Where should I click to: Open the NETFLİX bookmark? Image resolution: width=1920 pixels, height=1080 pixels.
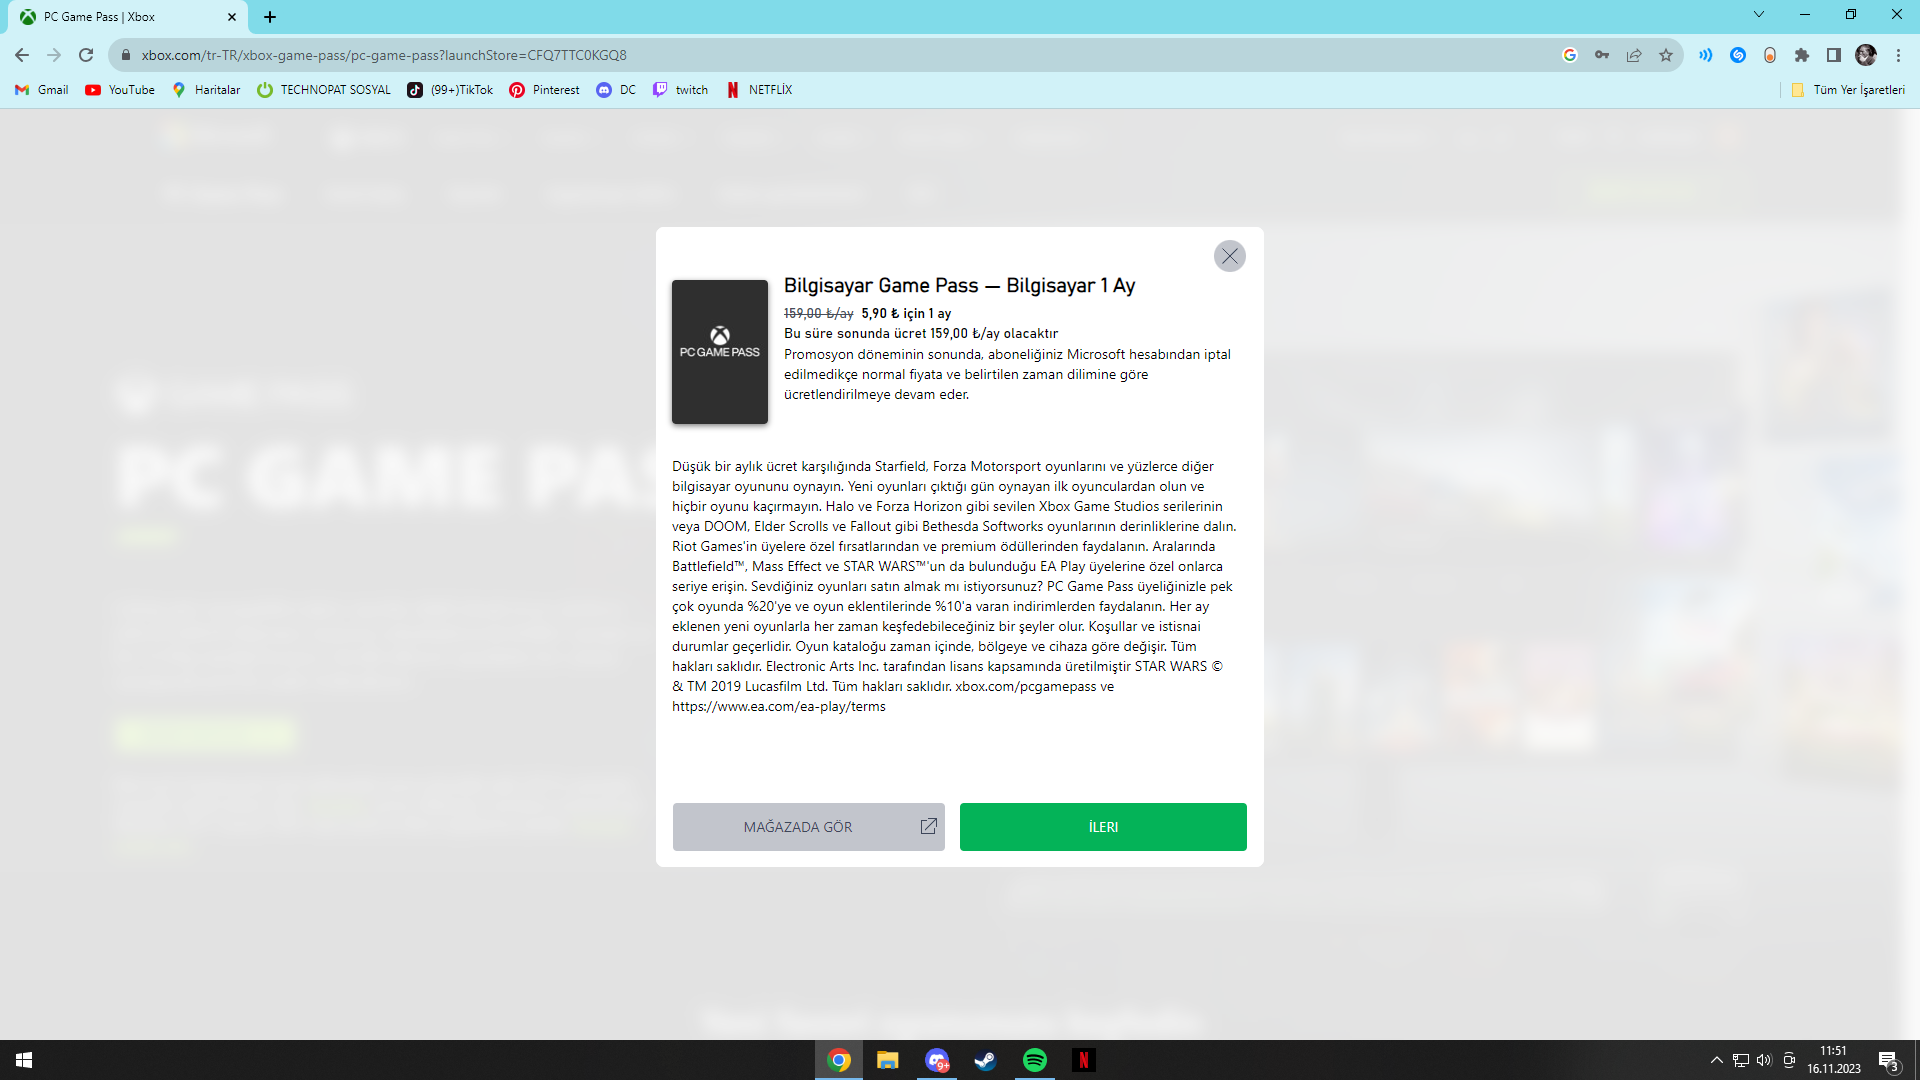[759, 90]
